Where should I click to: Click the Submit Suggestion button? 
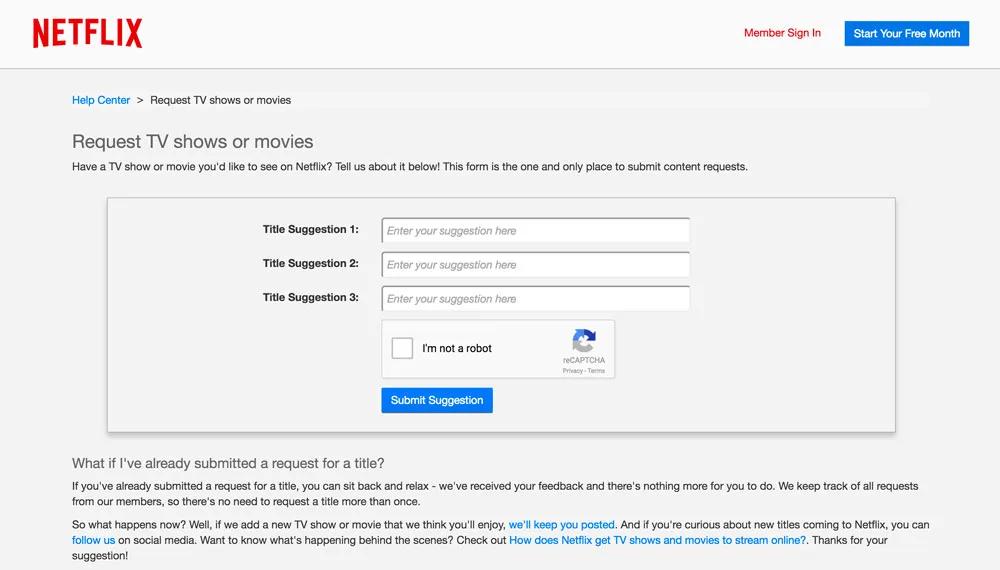tap(437, 400)
